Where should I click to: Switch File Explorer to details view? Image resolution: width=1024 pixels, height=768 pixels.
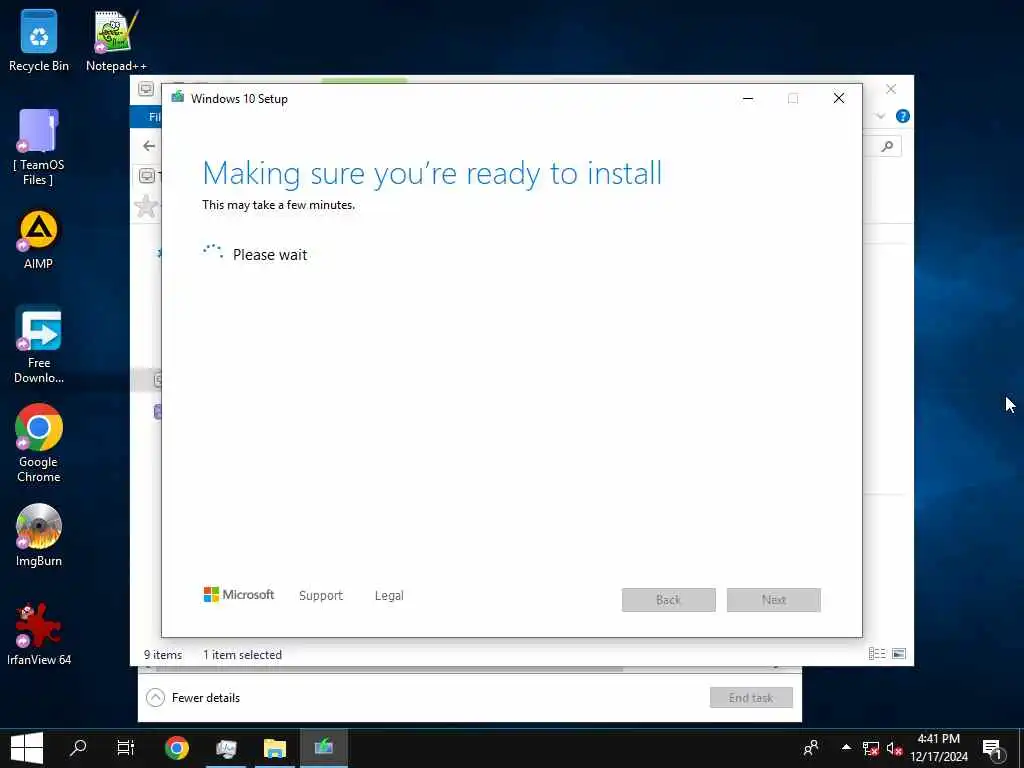pyautogui.click(x=877, y=654)
